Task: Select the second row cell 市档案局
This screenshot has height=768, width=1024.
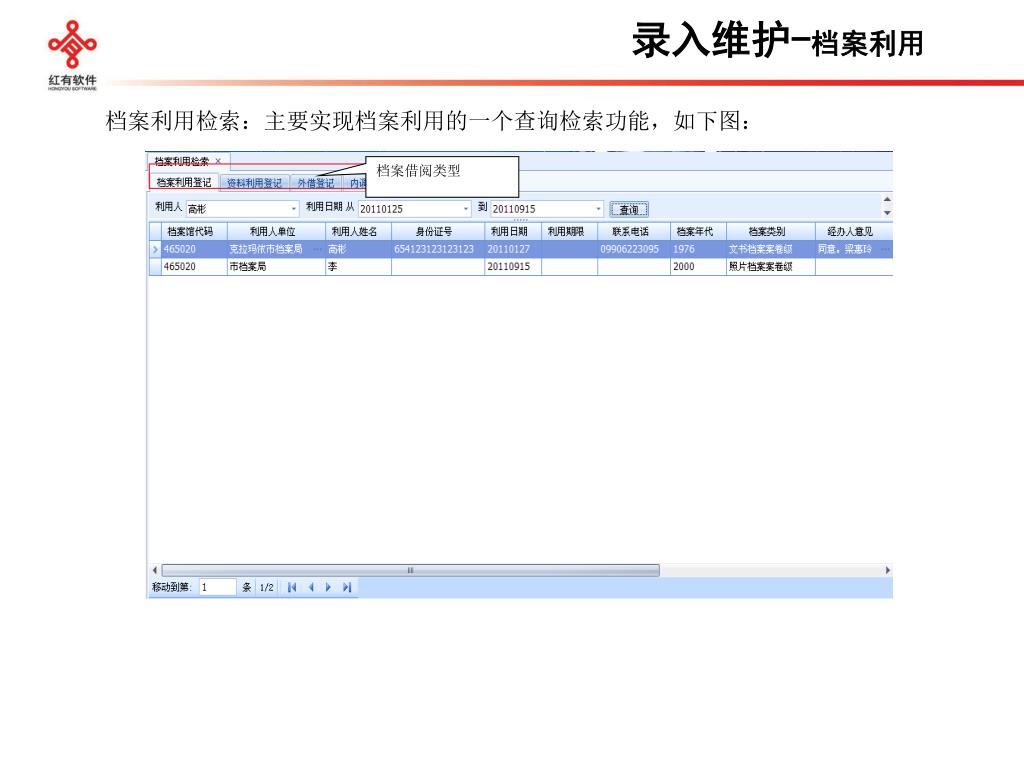Action: 276,266
